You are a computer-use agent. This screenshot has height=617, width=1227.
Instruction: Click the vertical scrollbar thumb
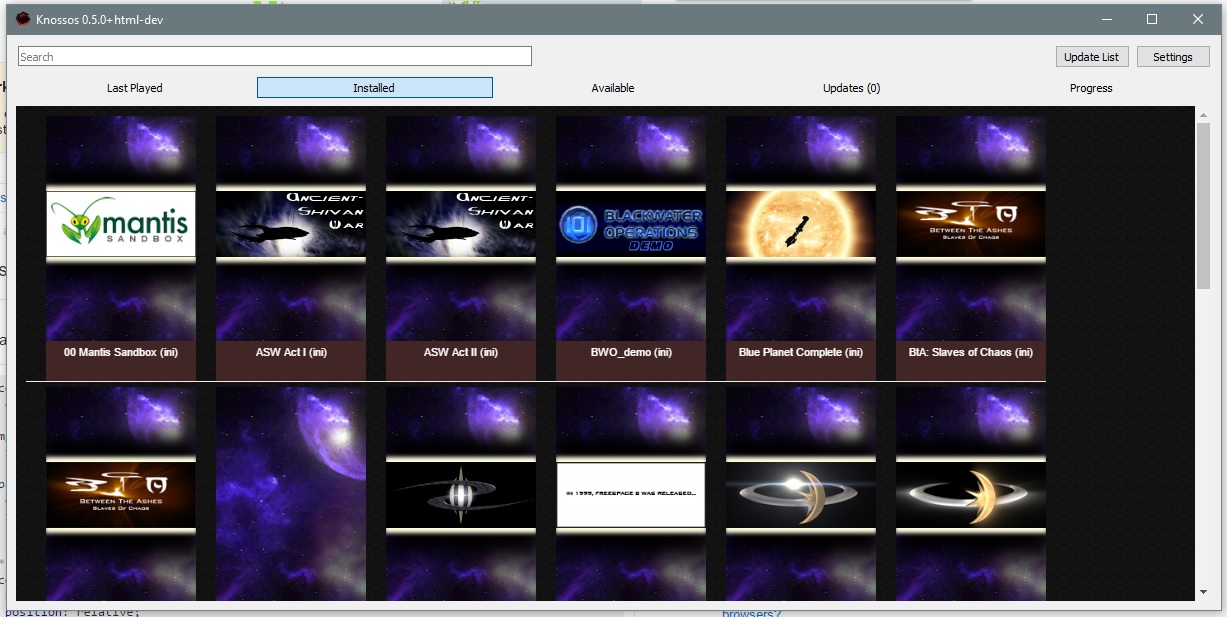pos(1203,207)
